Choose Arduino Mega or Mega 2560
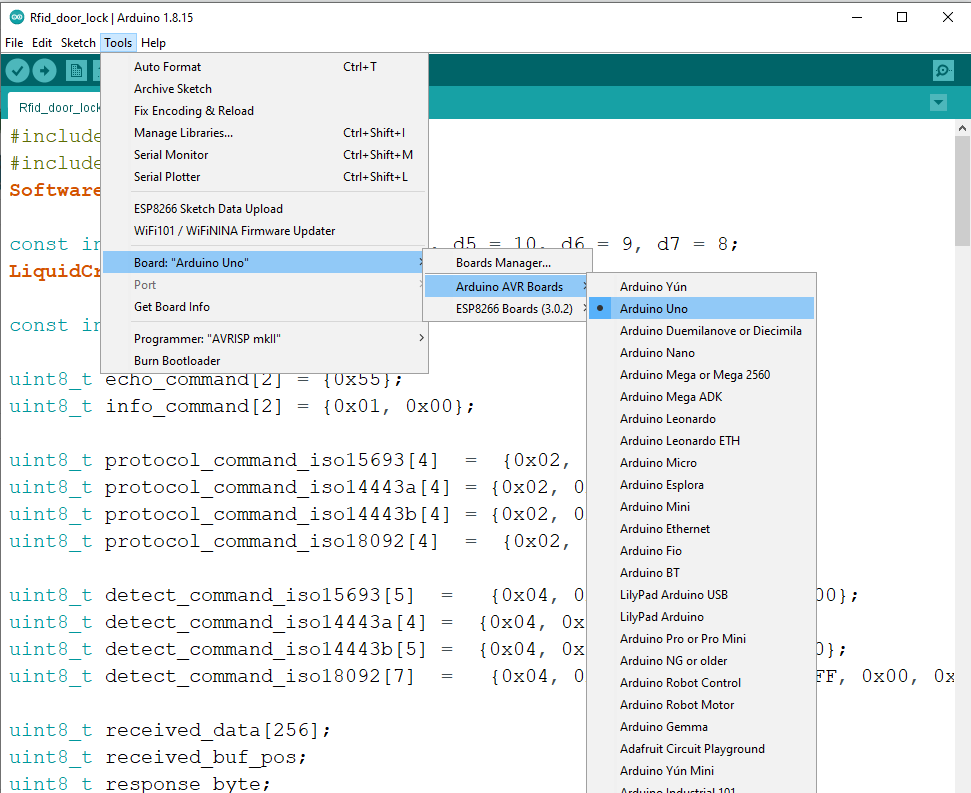 coord(701,375)
